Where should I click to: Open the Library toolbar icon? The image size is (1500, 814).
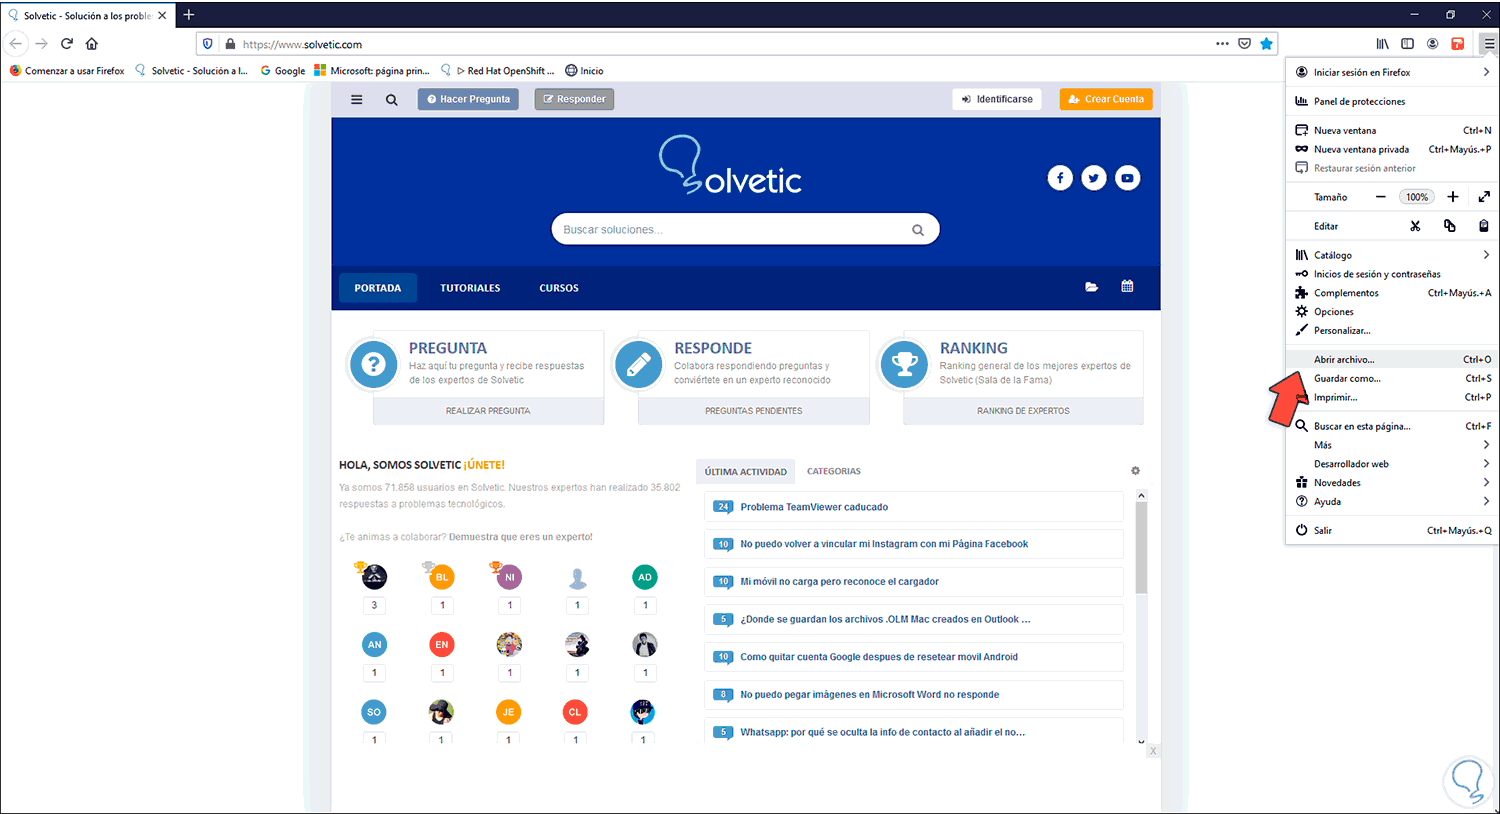pos(1382,44)
